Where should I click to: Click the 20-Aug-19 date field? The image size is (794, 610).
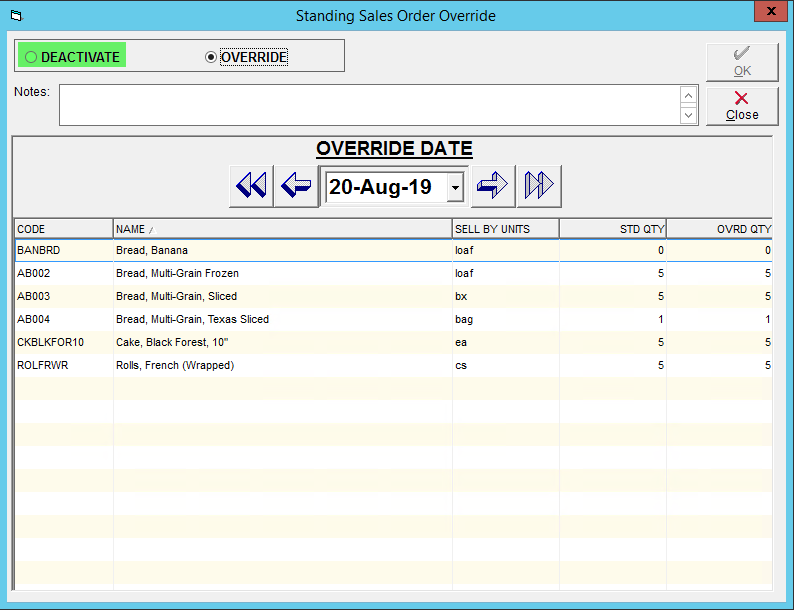point(386,187)
